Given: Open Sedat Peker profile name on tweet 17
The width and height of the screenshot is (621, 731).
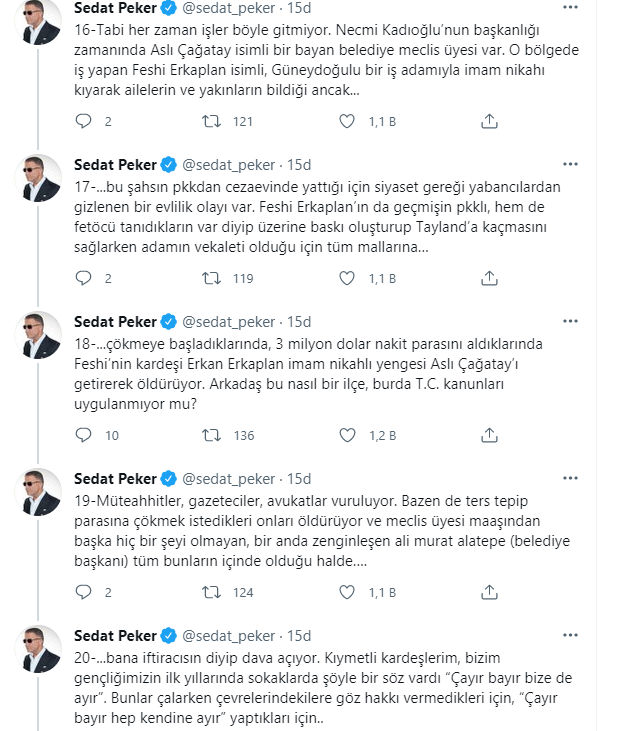Looking at the screenshot, I should click(115, 165).
